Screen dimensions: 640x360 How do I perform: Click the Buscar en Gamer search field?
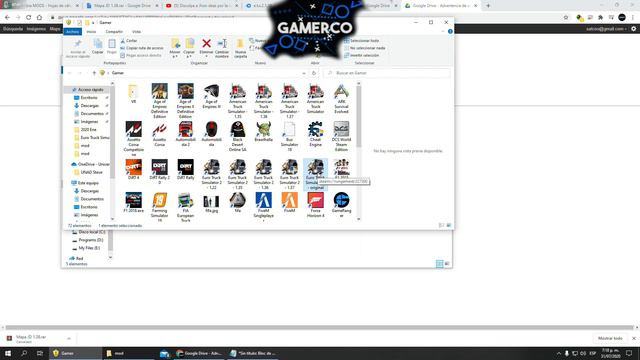[x=387, y=73]
